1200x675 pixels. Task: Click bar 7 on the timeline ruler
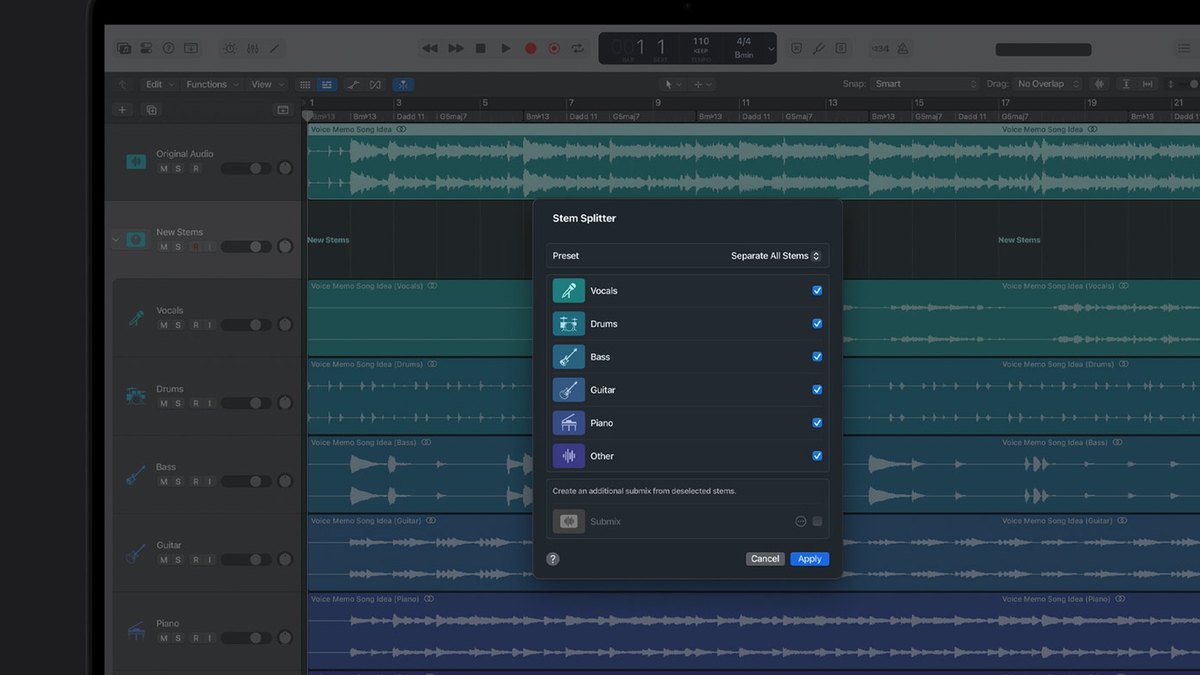click(x=571, y=103)
